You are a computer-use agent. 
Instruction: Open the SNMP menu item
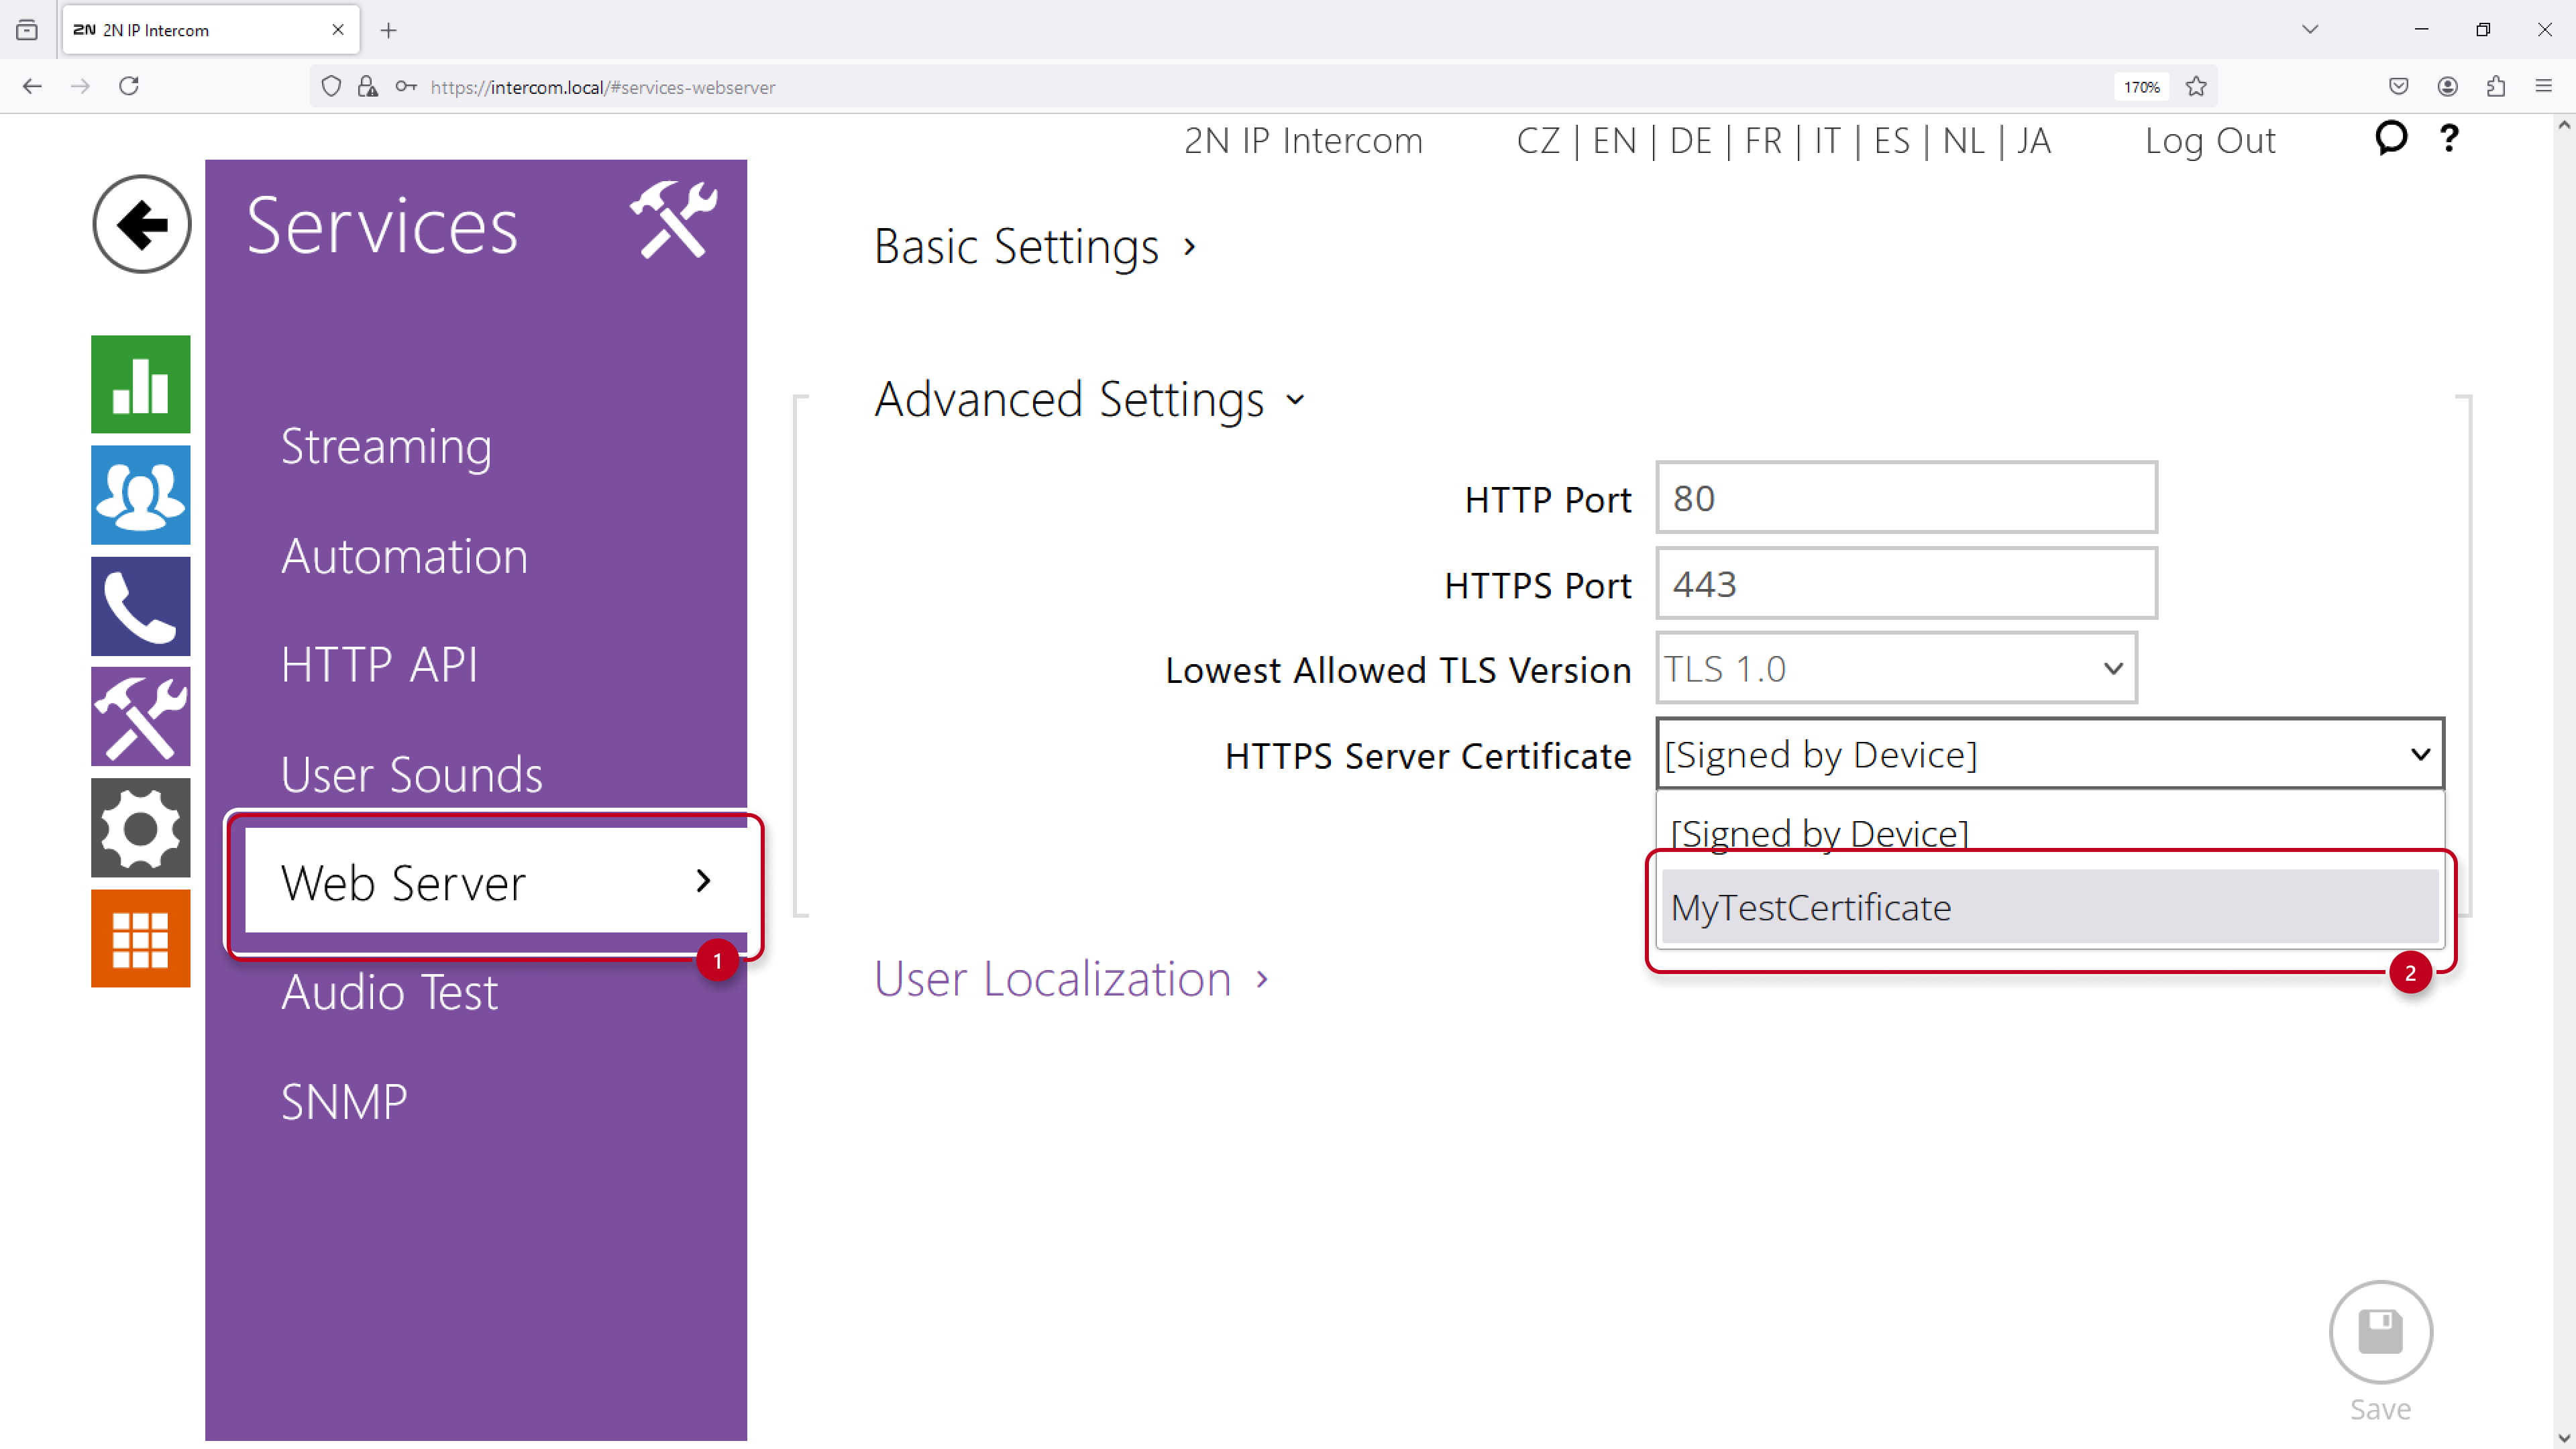[344, 1102]
